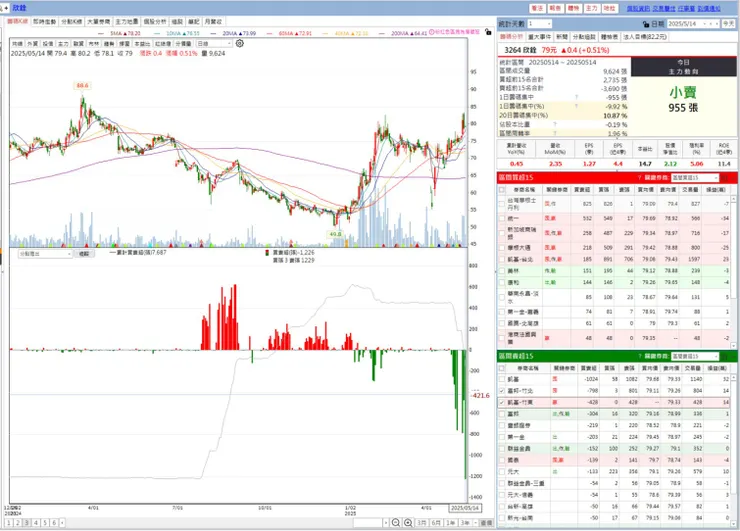Click the empty range input at bottom
Viewport: 740px width, 531px height.
click(368, 523)
